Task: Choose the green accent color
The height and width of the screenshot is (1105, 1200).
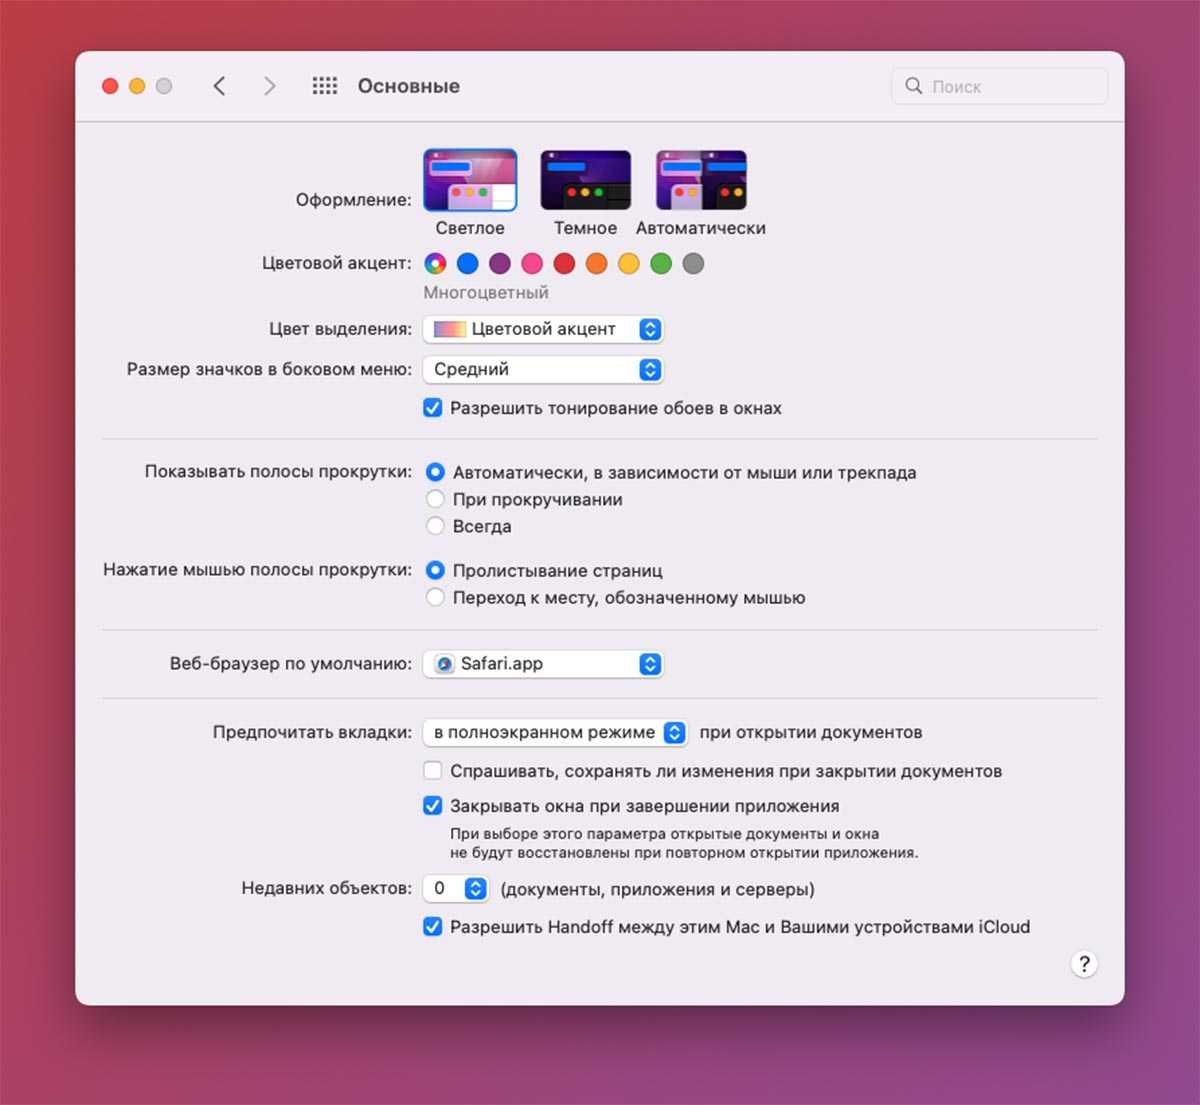Action: [661, 264]
